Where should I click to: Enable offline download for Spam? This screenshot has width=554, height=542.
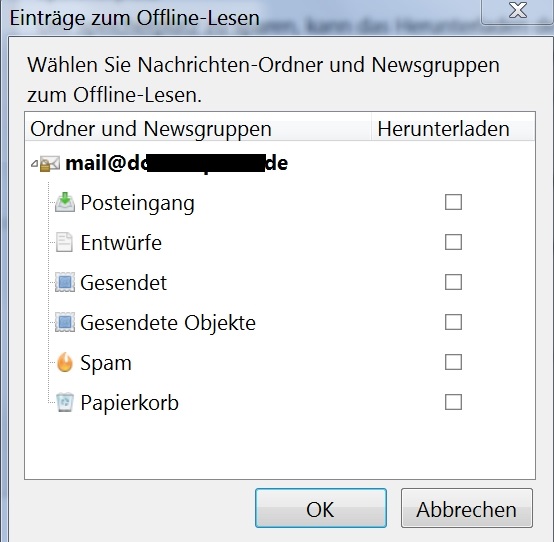pyautogui.click(x=453, y=362)
